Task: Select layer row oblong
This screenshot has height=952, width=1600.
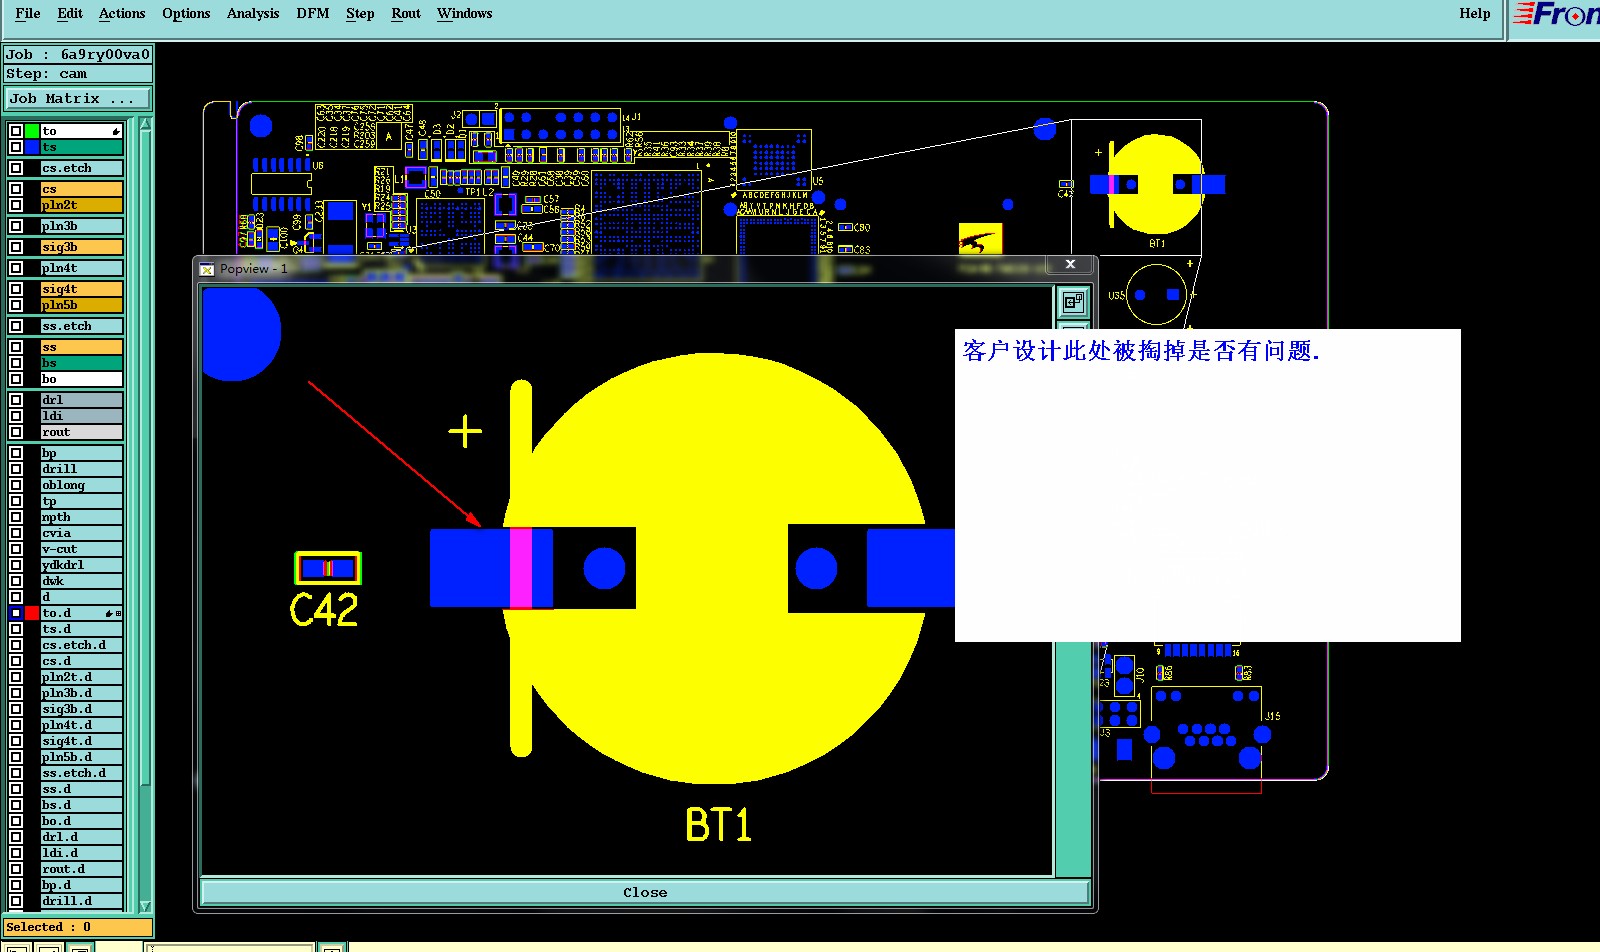Action: tap(81, 485)
